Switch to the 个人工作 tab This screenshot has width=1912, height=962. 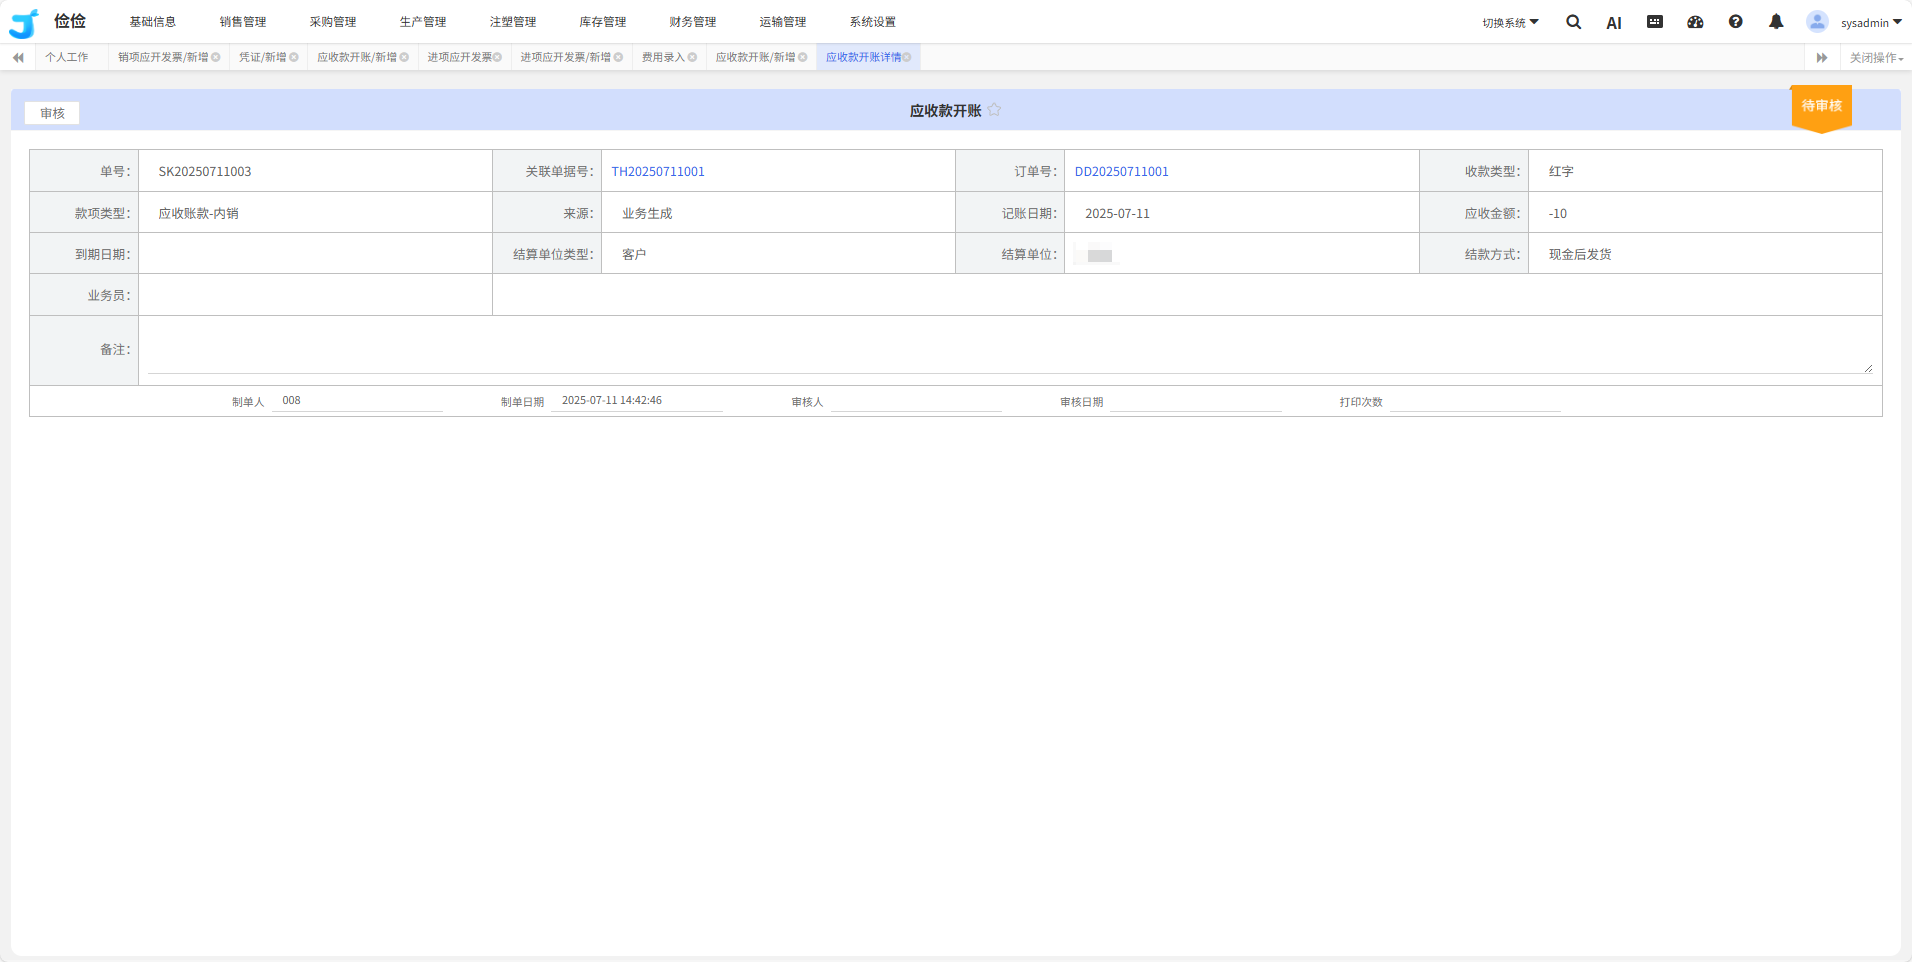(67, 58)
